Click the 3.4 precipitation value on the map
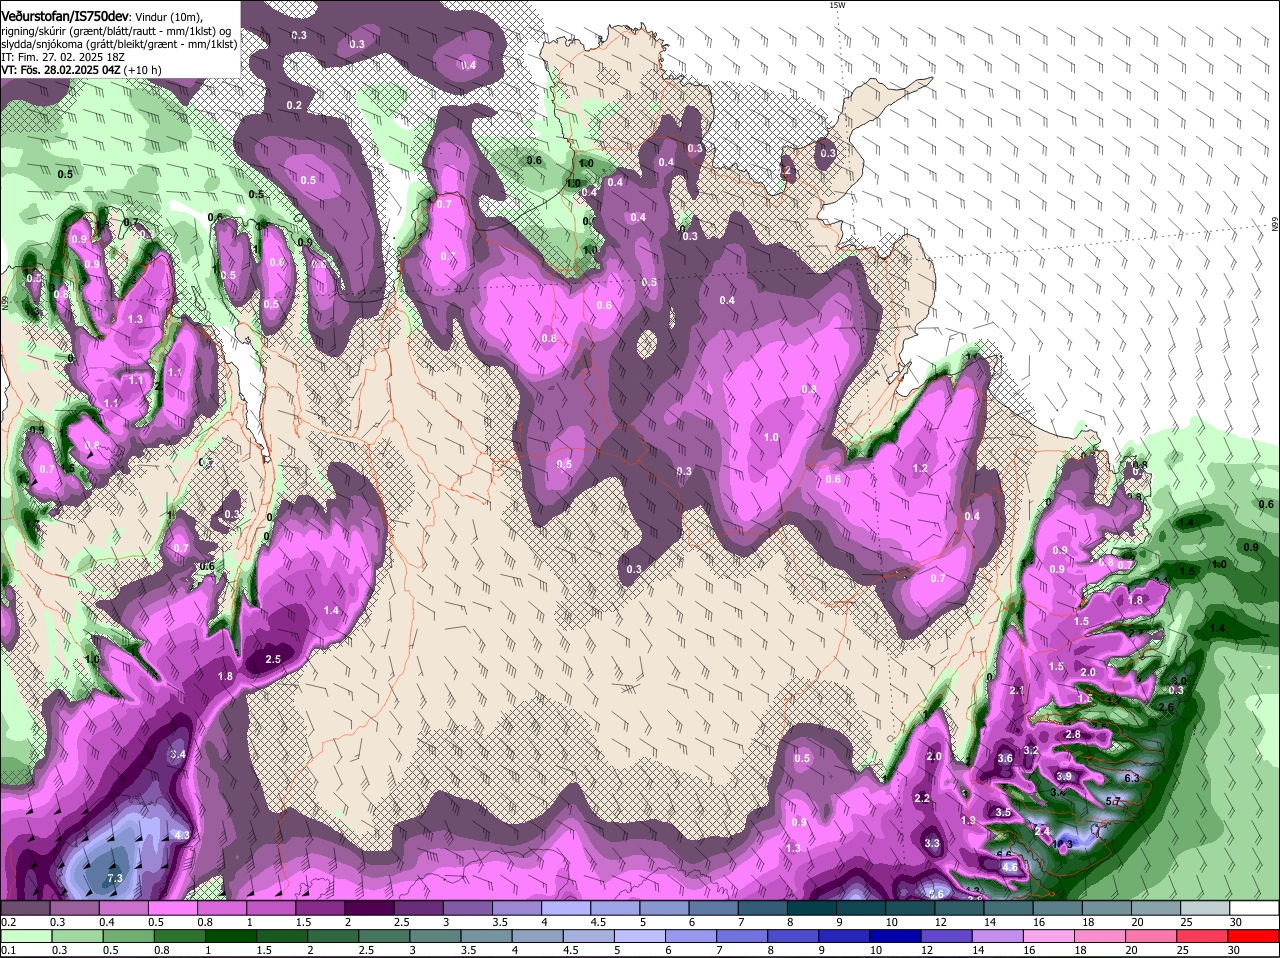 click(x=177, y=753)
